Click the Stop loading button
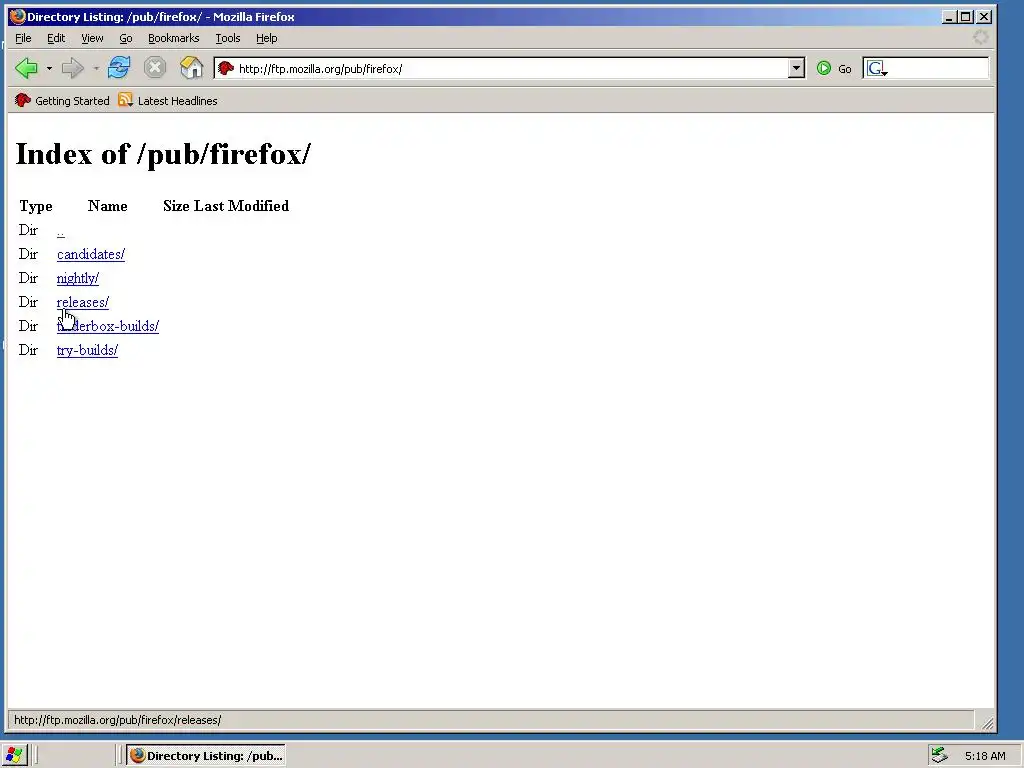Viewport: 1024px width, 768px height. point(155,67)
